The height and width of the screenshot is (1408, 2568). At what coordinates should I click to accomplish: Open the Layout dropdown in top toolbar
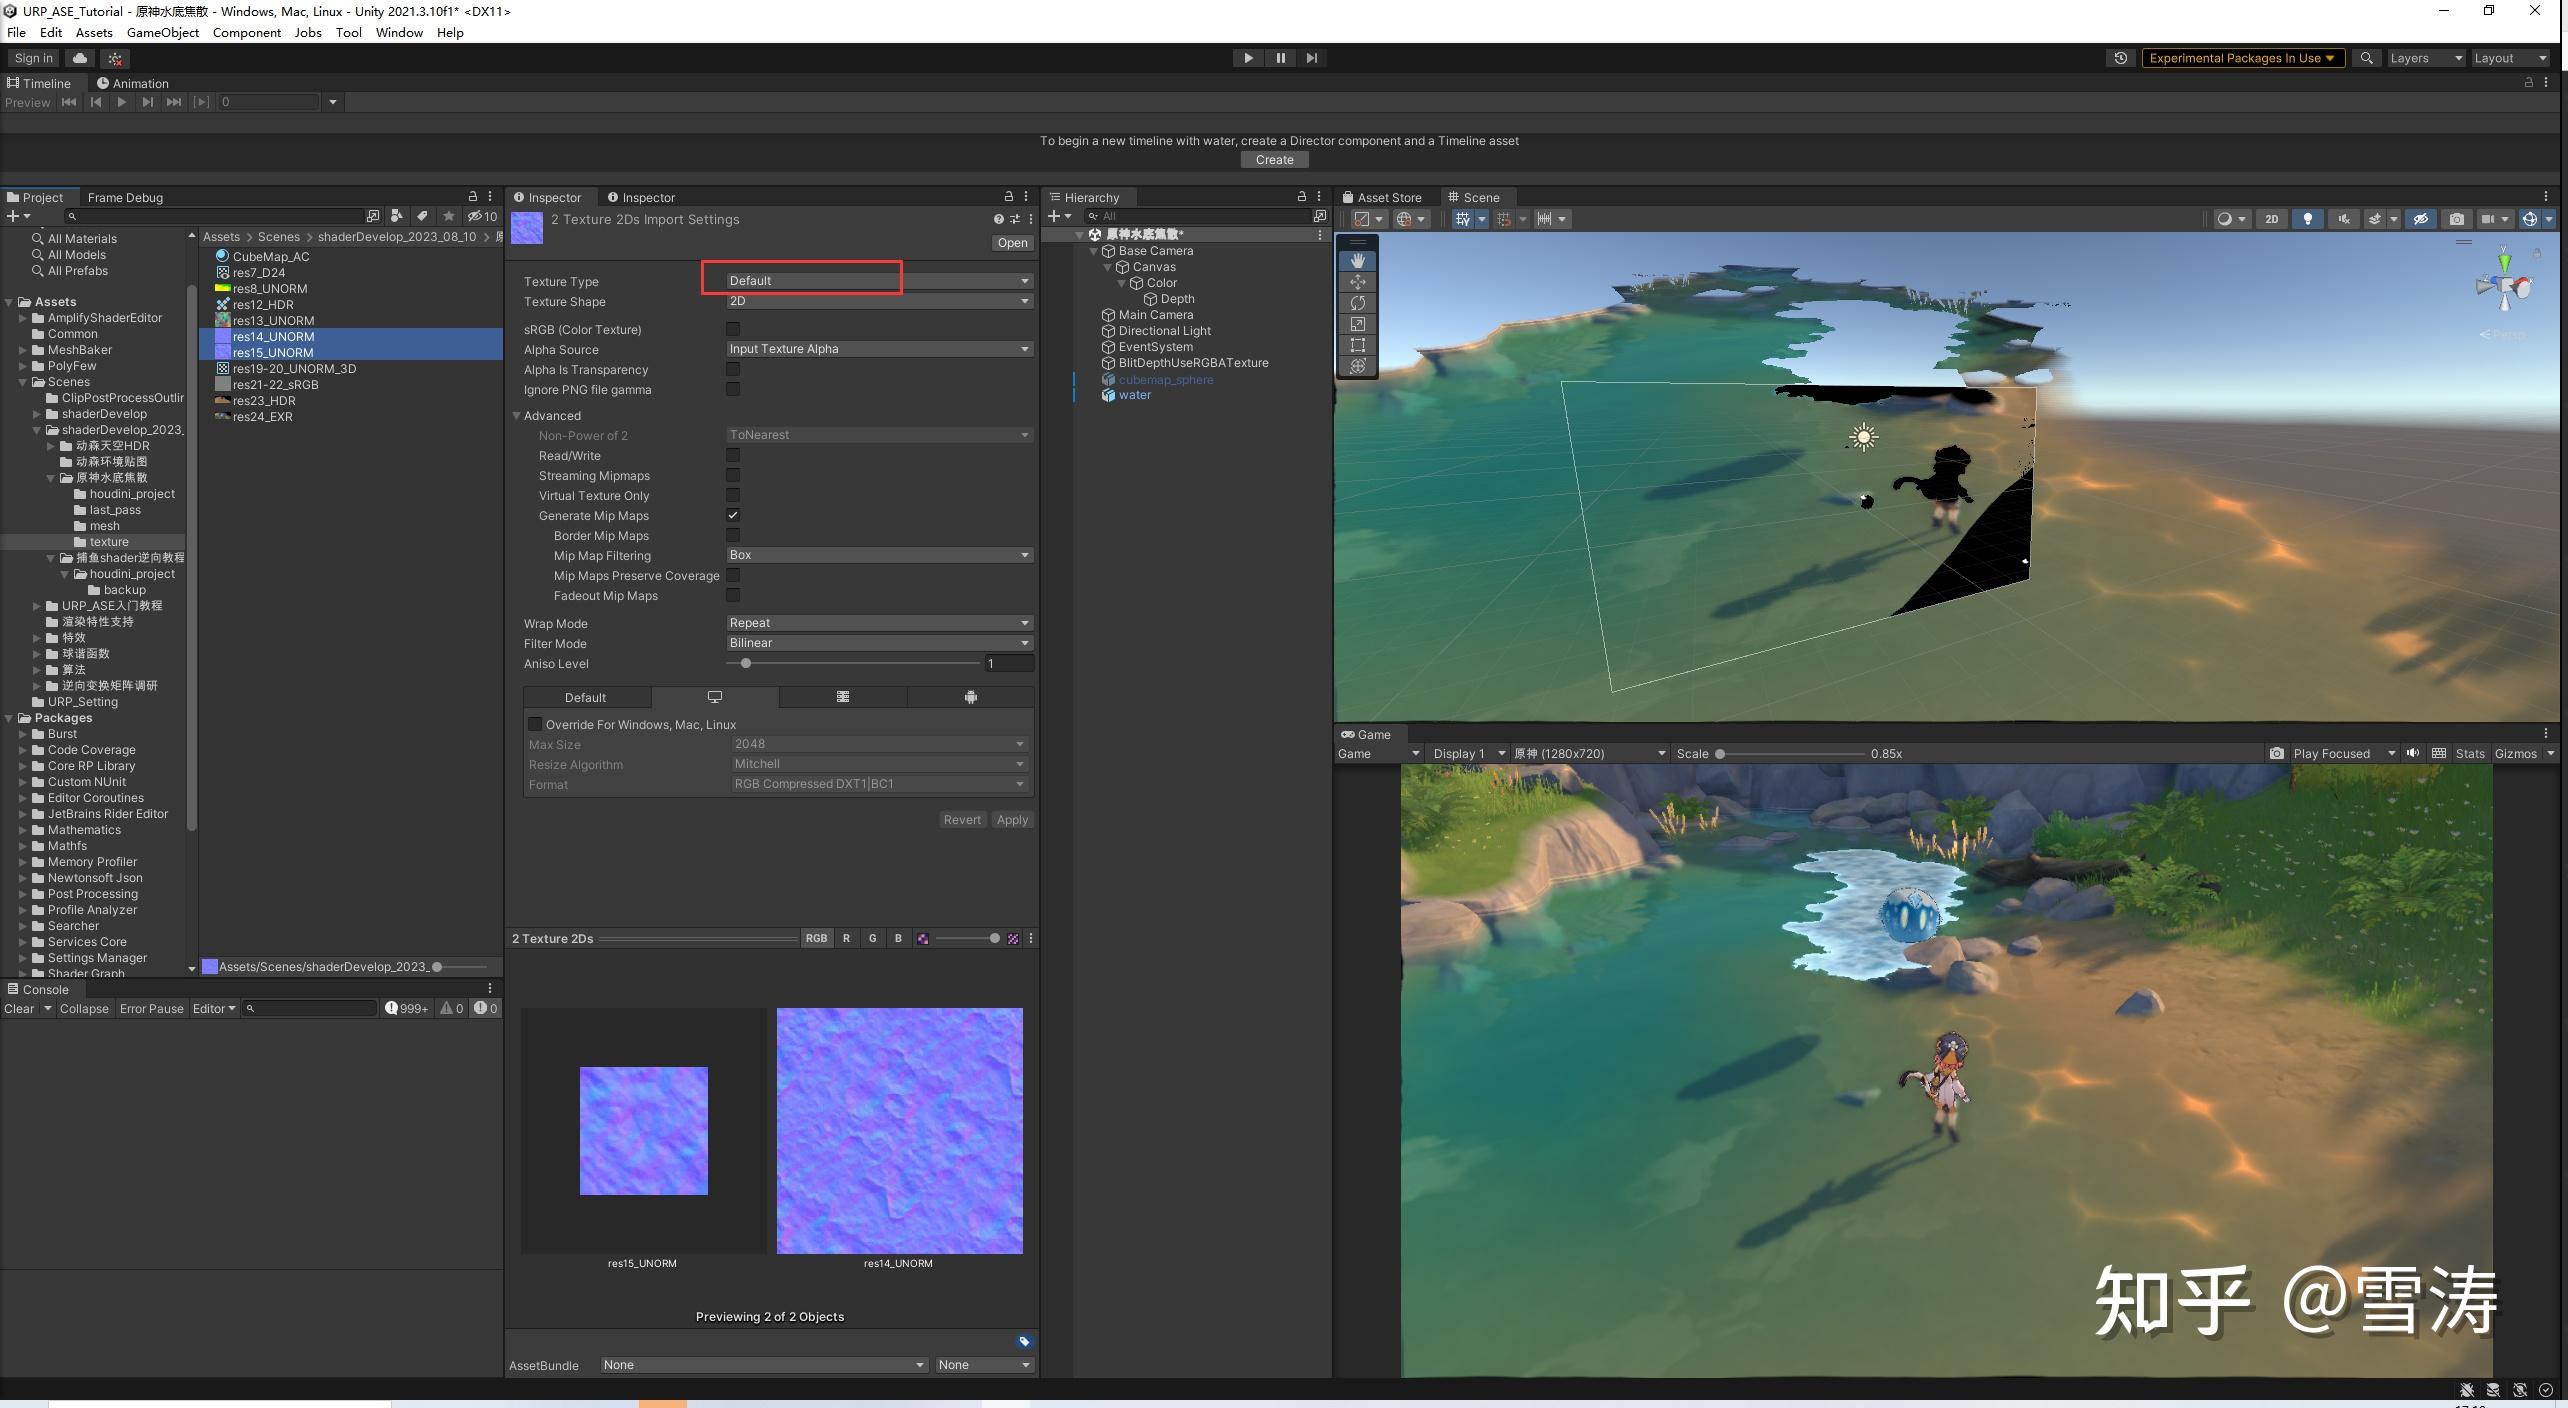pos(2509,58)
